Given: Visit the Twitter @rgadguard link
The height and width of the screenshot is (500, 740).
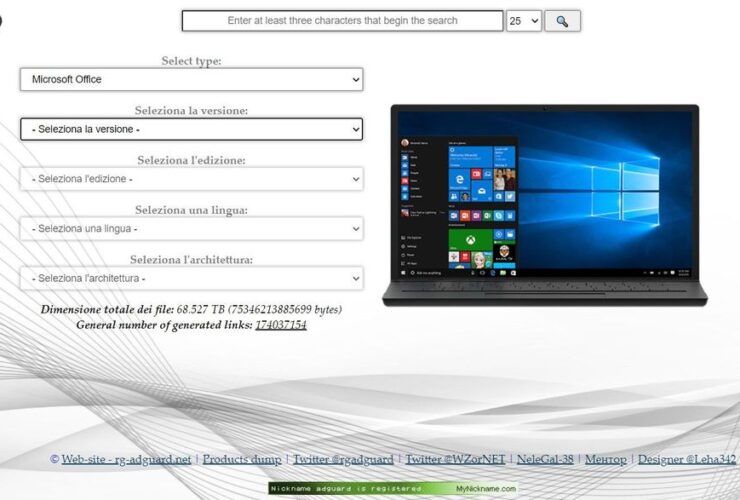Looking at the screenshot, I should tap(342, 459).
